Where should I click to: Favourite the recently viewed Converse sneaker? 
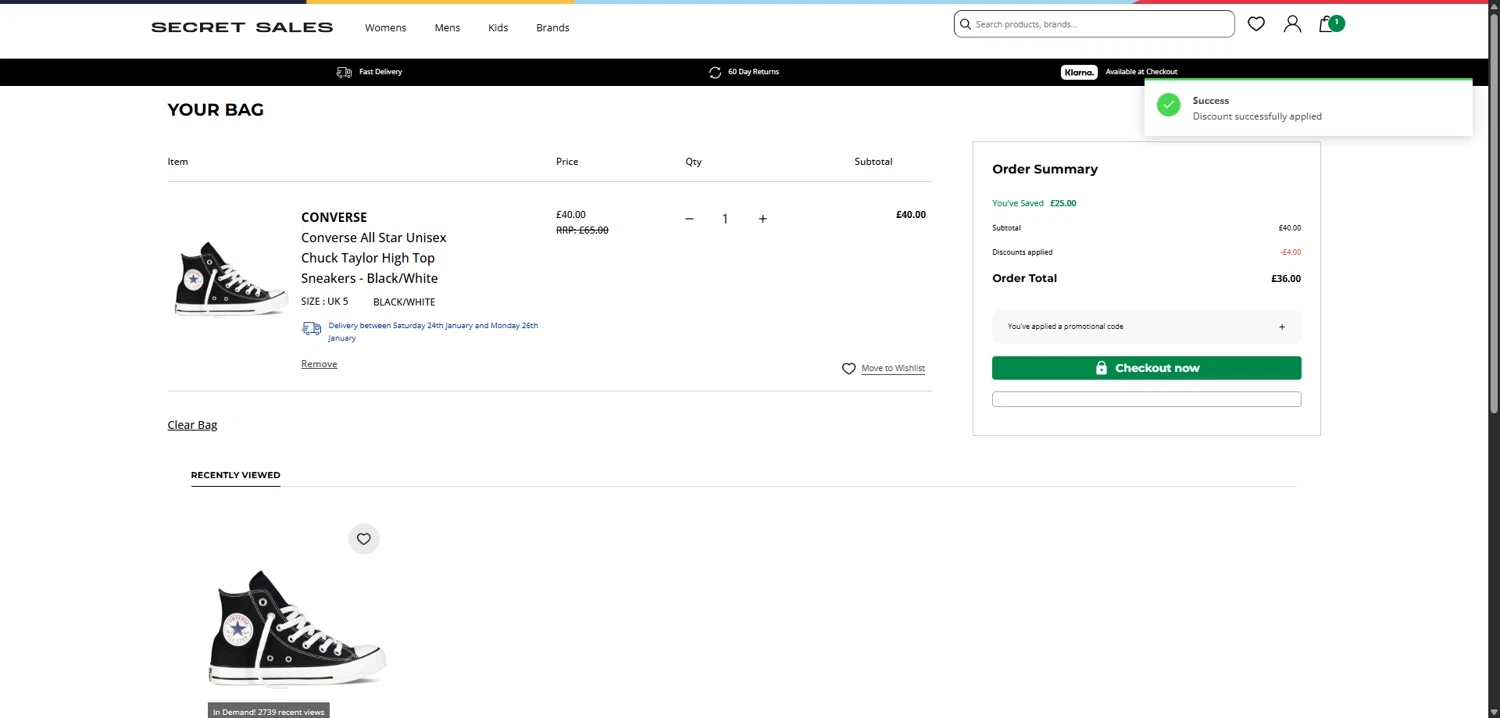[364, 539]
